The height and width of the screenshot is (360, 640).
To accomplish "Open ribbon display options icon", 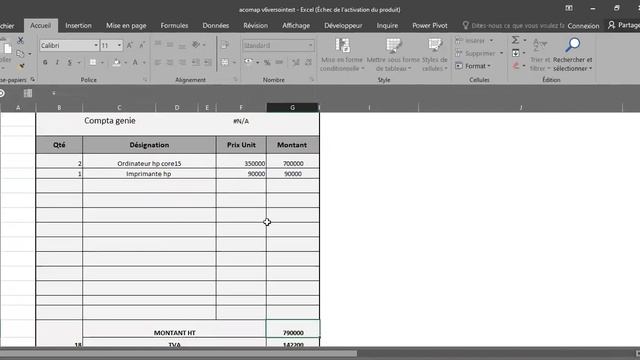I will [569, 9].
